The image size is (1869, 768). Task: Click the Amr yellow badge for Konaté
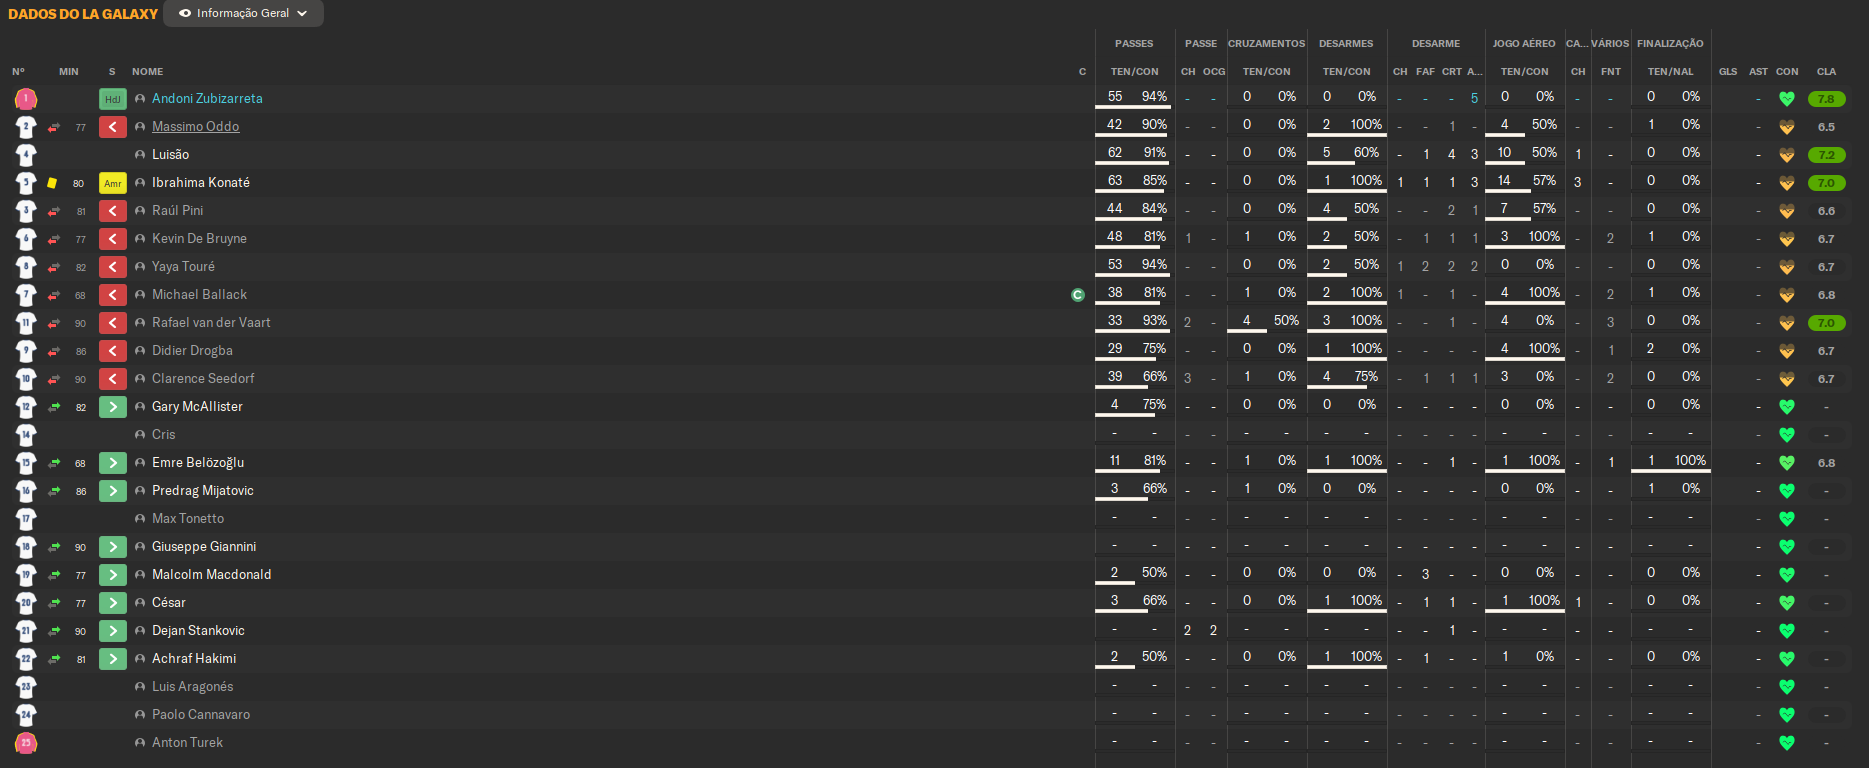(112, 183)
